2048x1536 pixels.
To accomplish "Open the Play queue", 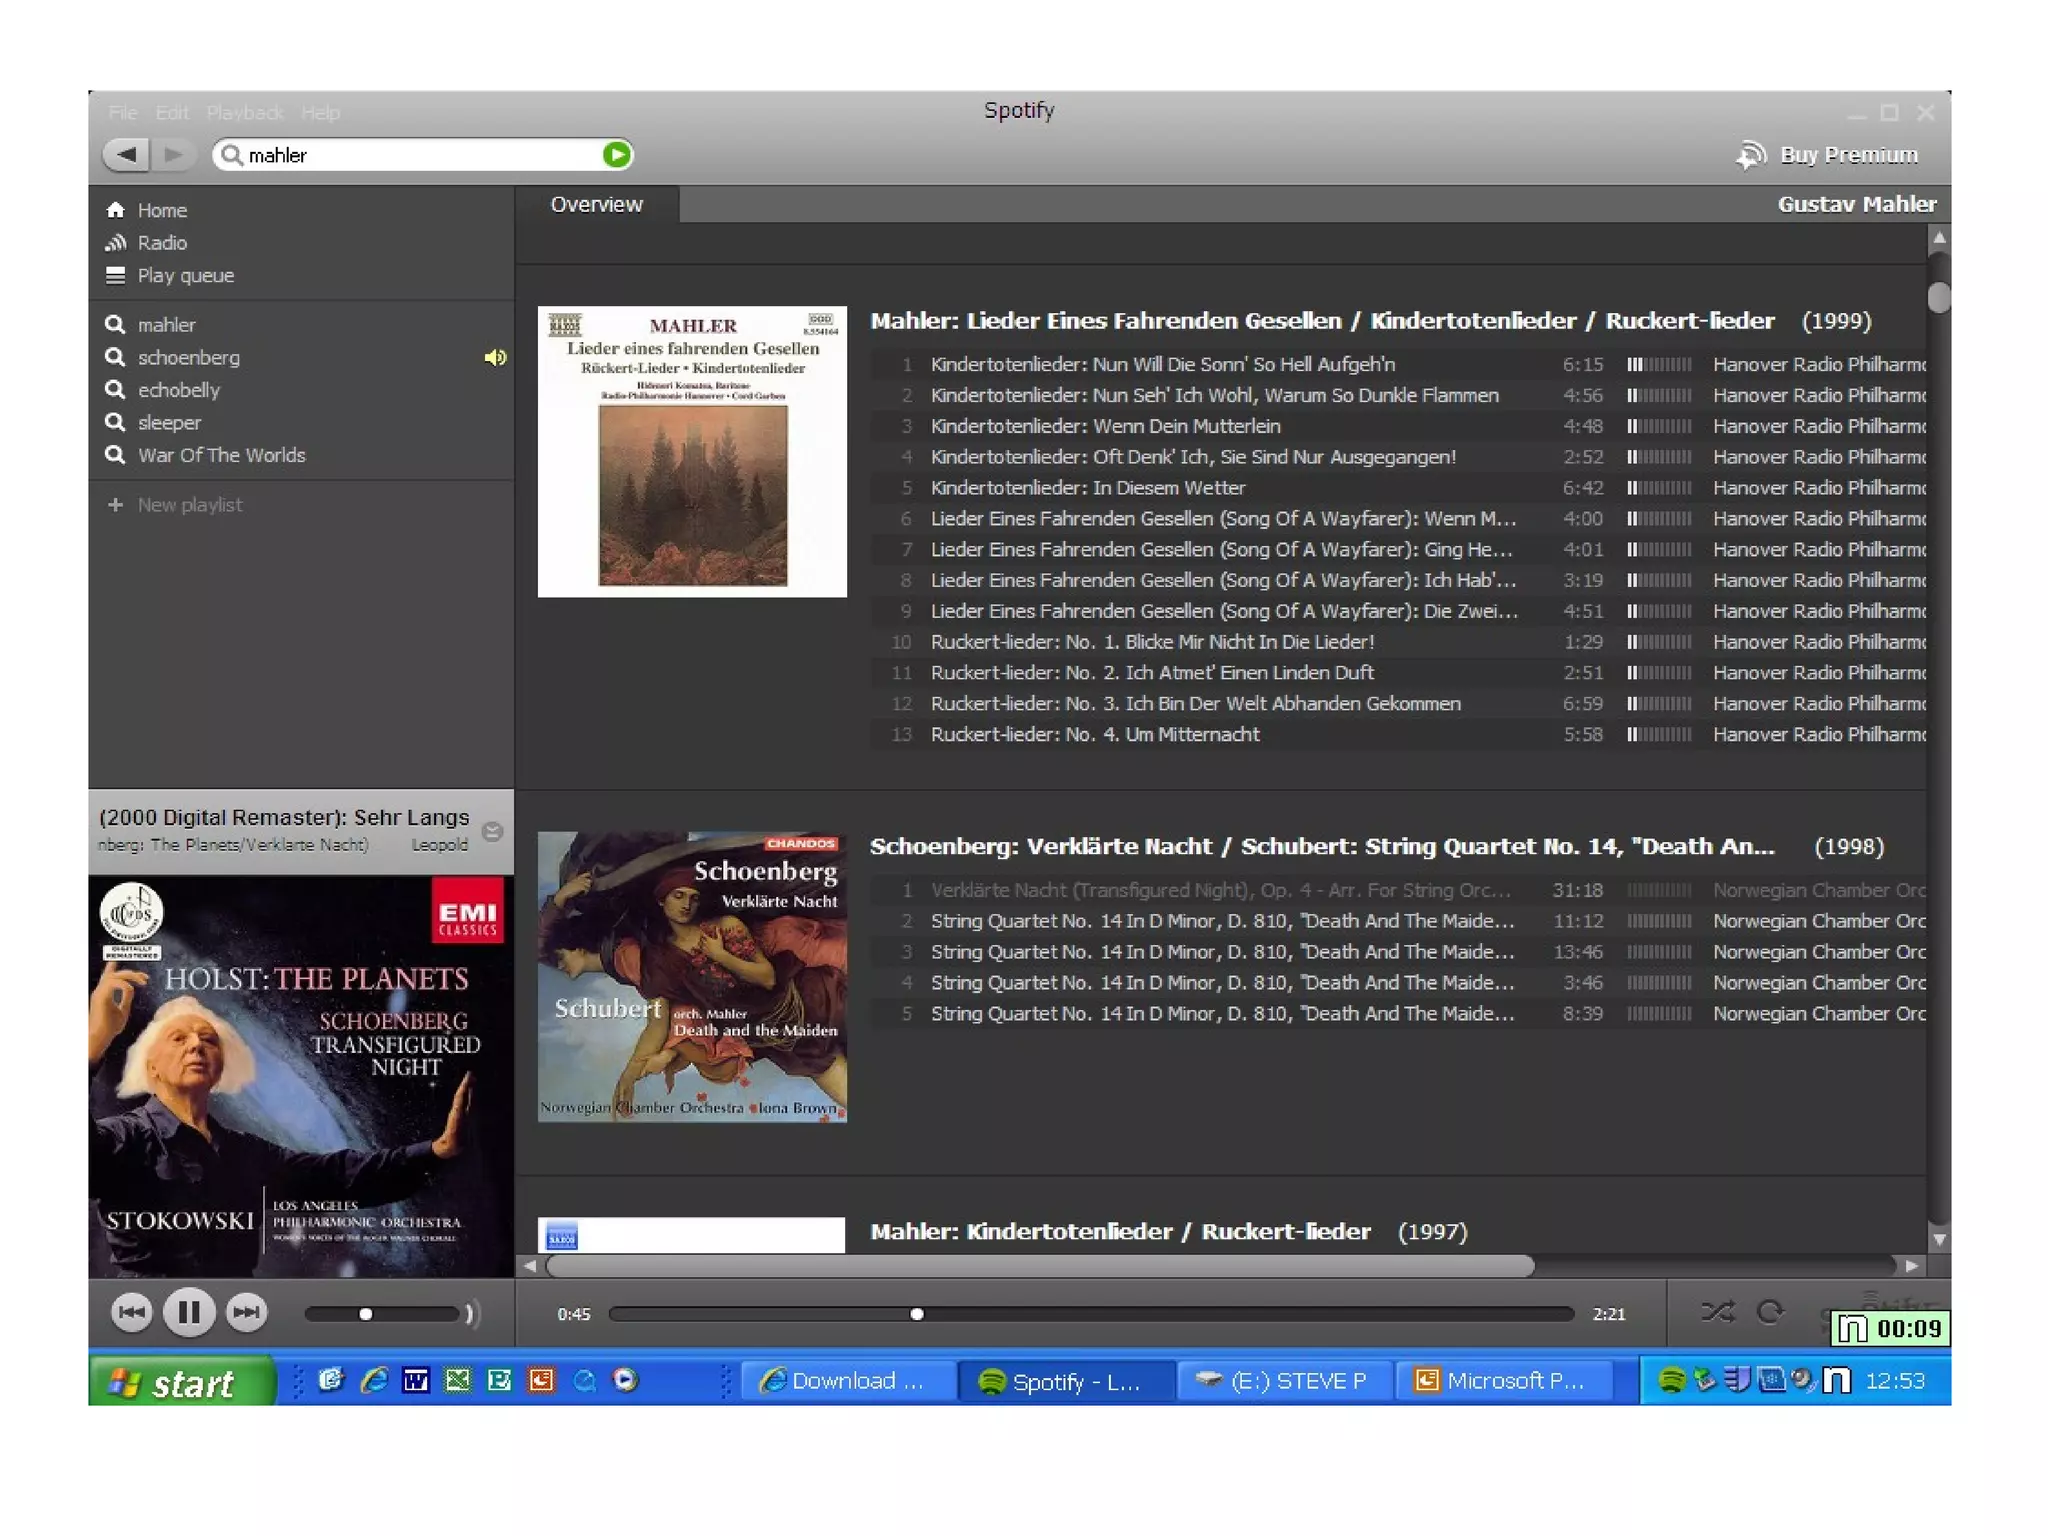I will point(185,276).
